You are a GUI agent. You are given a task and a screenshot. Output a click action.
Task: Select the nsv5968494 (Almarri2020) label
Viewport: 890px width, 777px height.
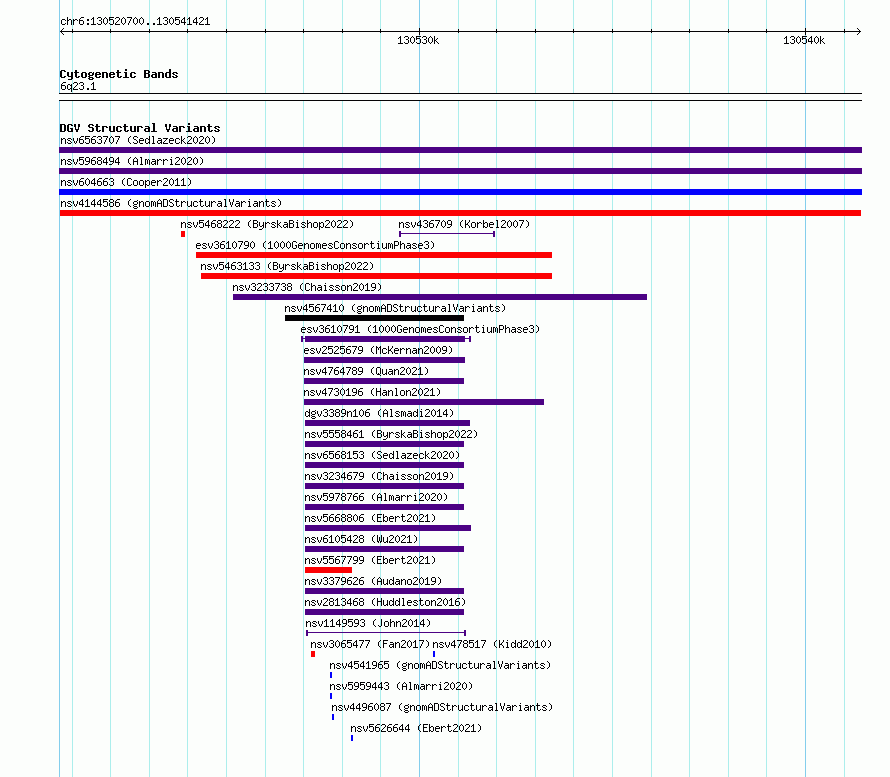[x=132, y=161]
